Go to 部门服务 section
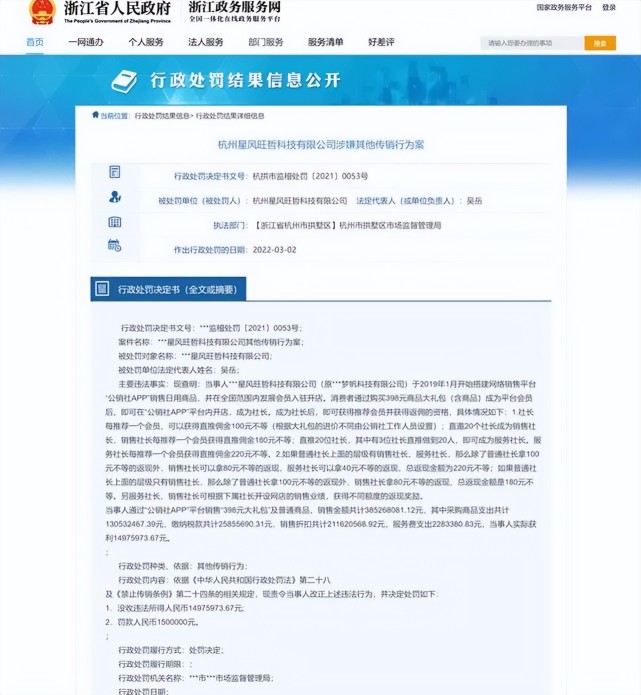Screen dimensions: 641x695 (266, 42)
